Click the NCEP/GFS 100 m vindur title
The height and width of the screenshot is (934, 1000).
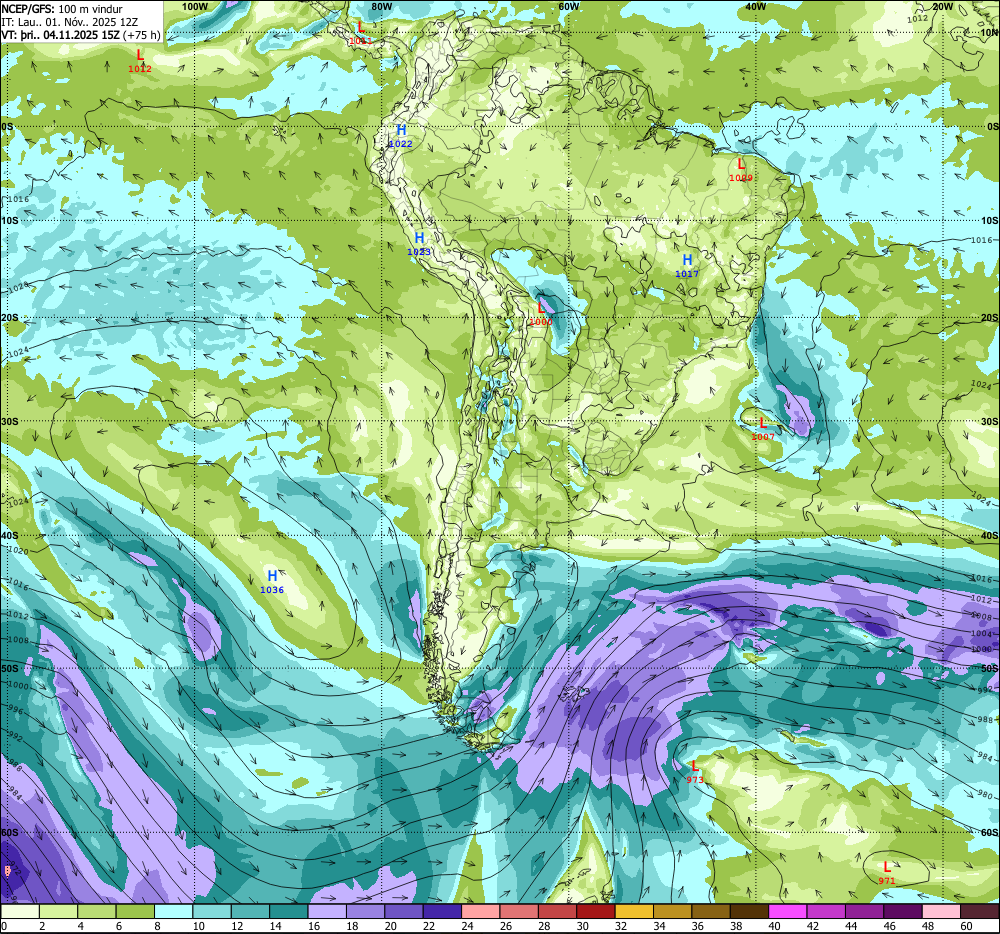point(62,9)
